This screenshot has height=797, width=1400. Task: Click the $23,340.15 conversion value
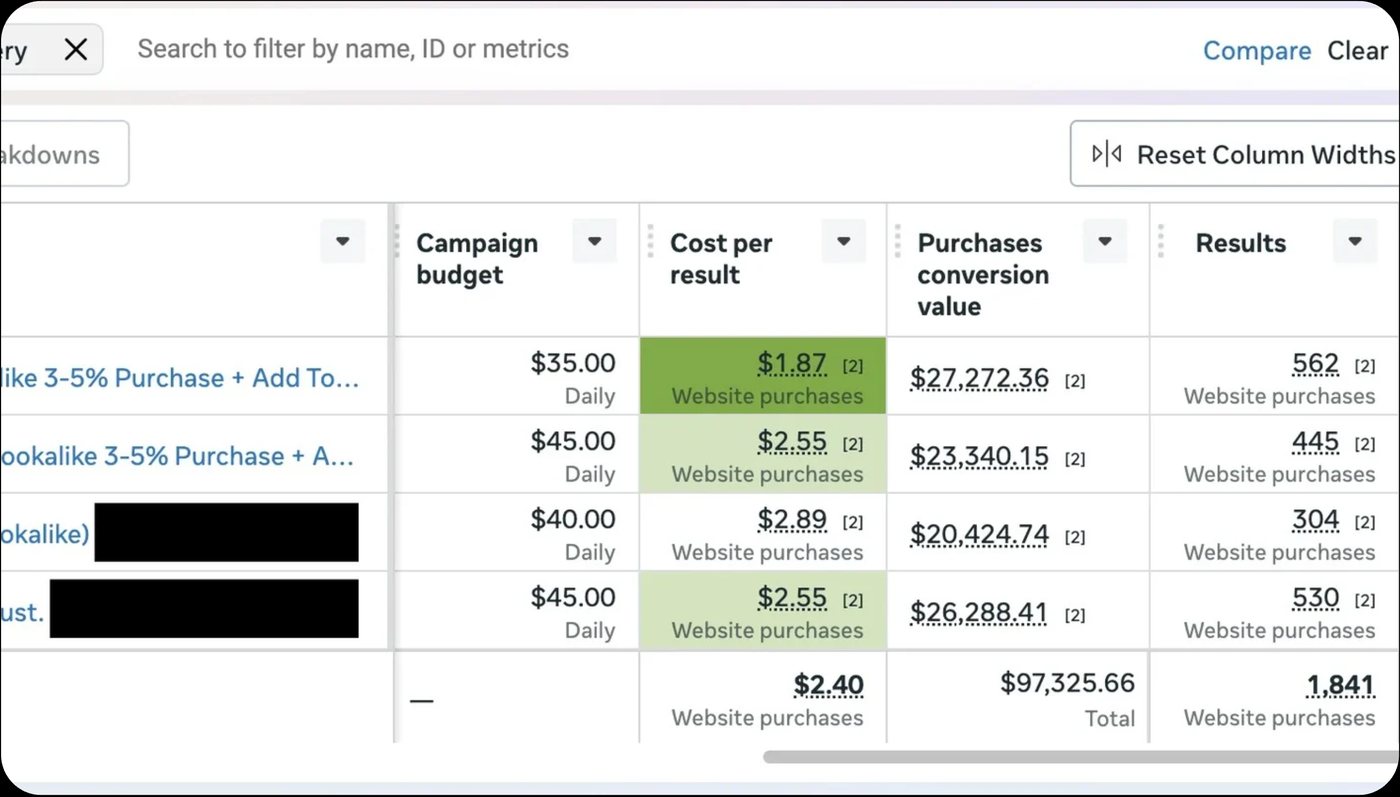click(x=979, y=457)
